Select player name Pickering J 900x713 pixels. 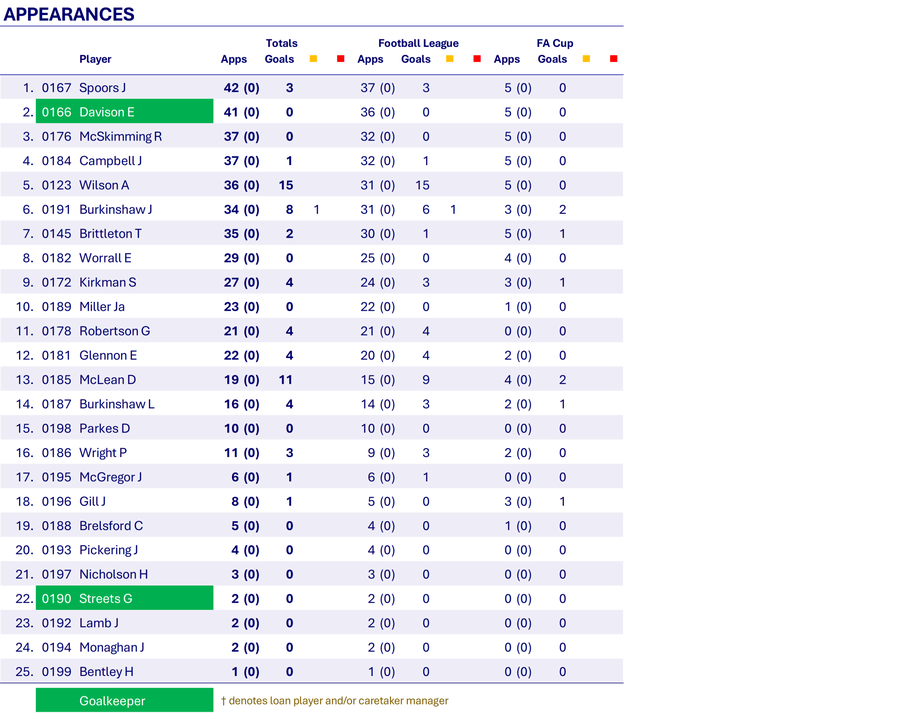[x=108, y=550]
